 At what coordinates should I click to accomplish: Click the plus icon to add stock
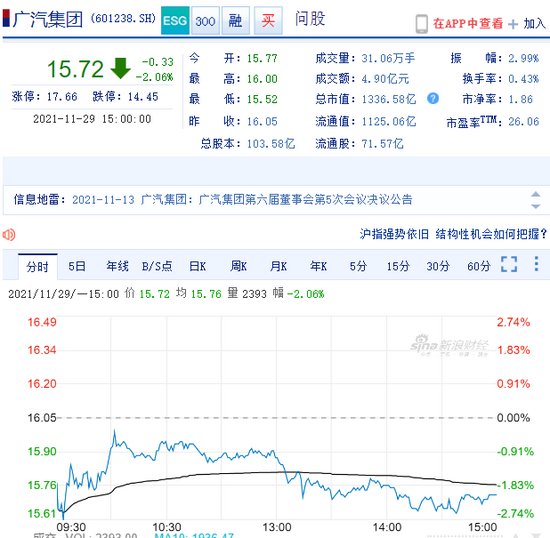[x=513, y=24]
